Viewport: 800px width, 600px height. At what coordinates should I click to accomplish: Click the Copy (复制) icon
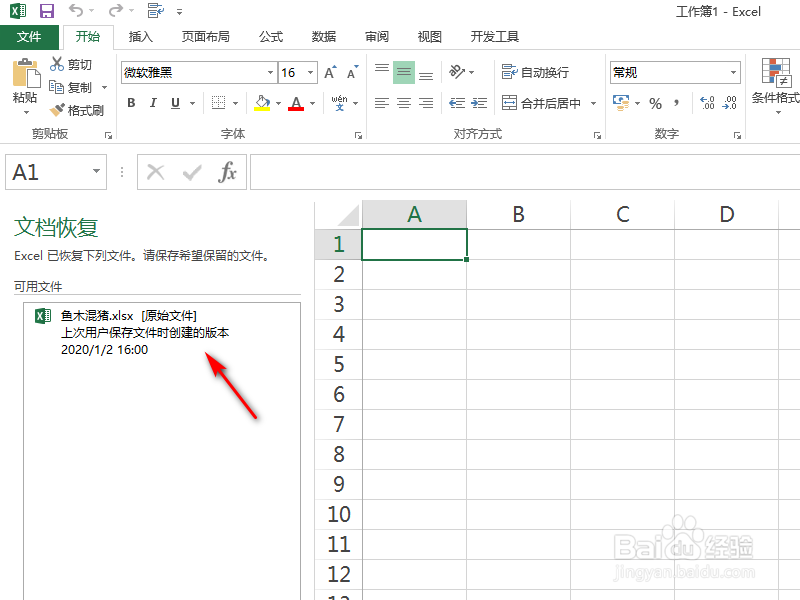click(58, 87)
